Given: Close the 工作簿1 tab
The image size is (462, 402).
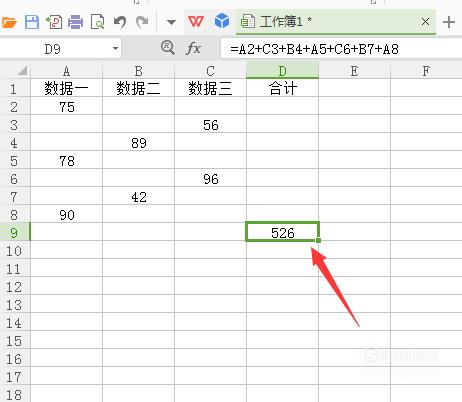Looking at the screenshot, I should (x=425, y=22).
